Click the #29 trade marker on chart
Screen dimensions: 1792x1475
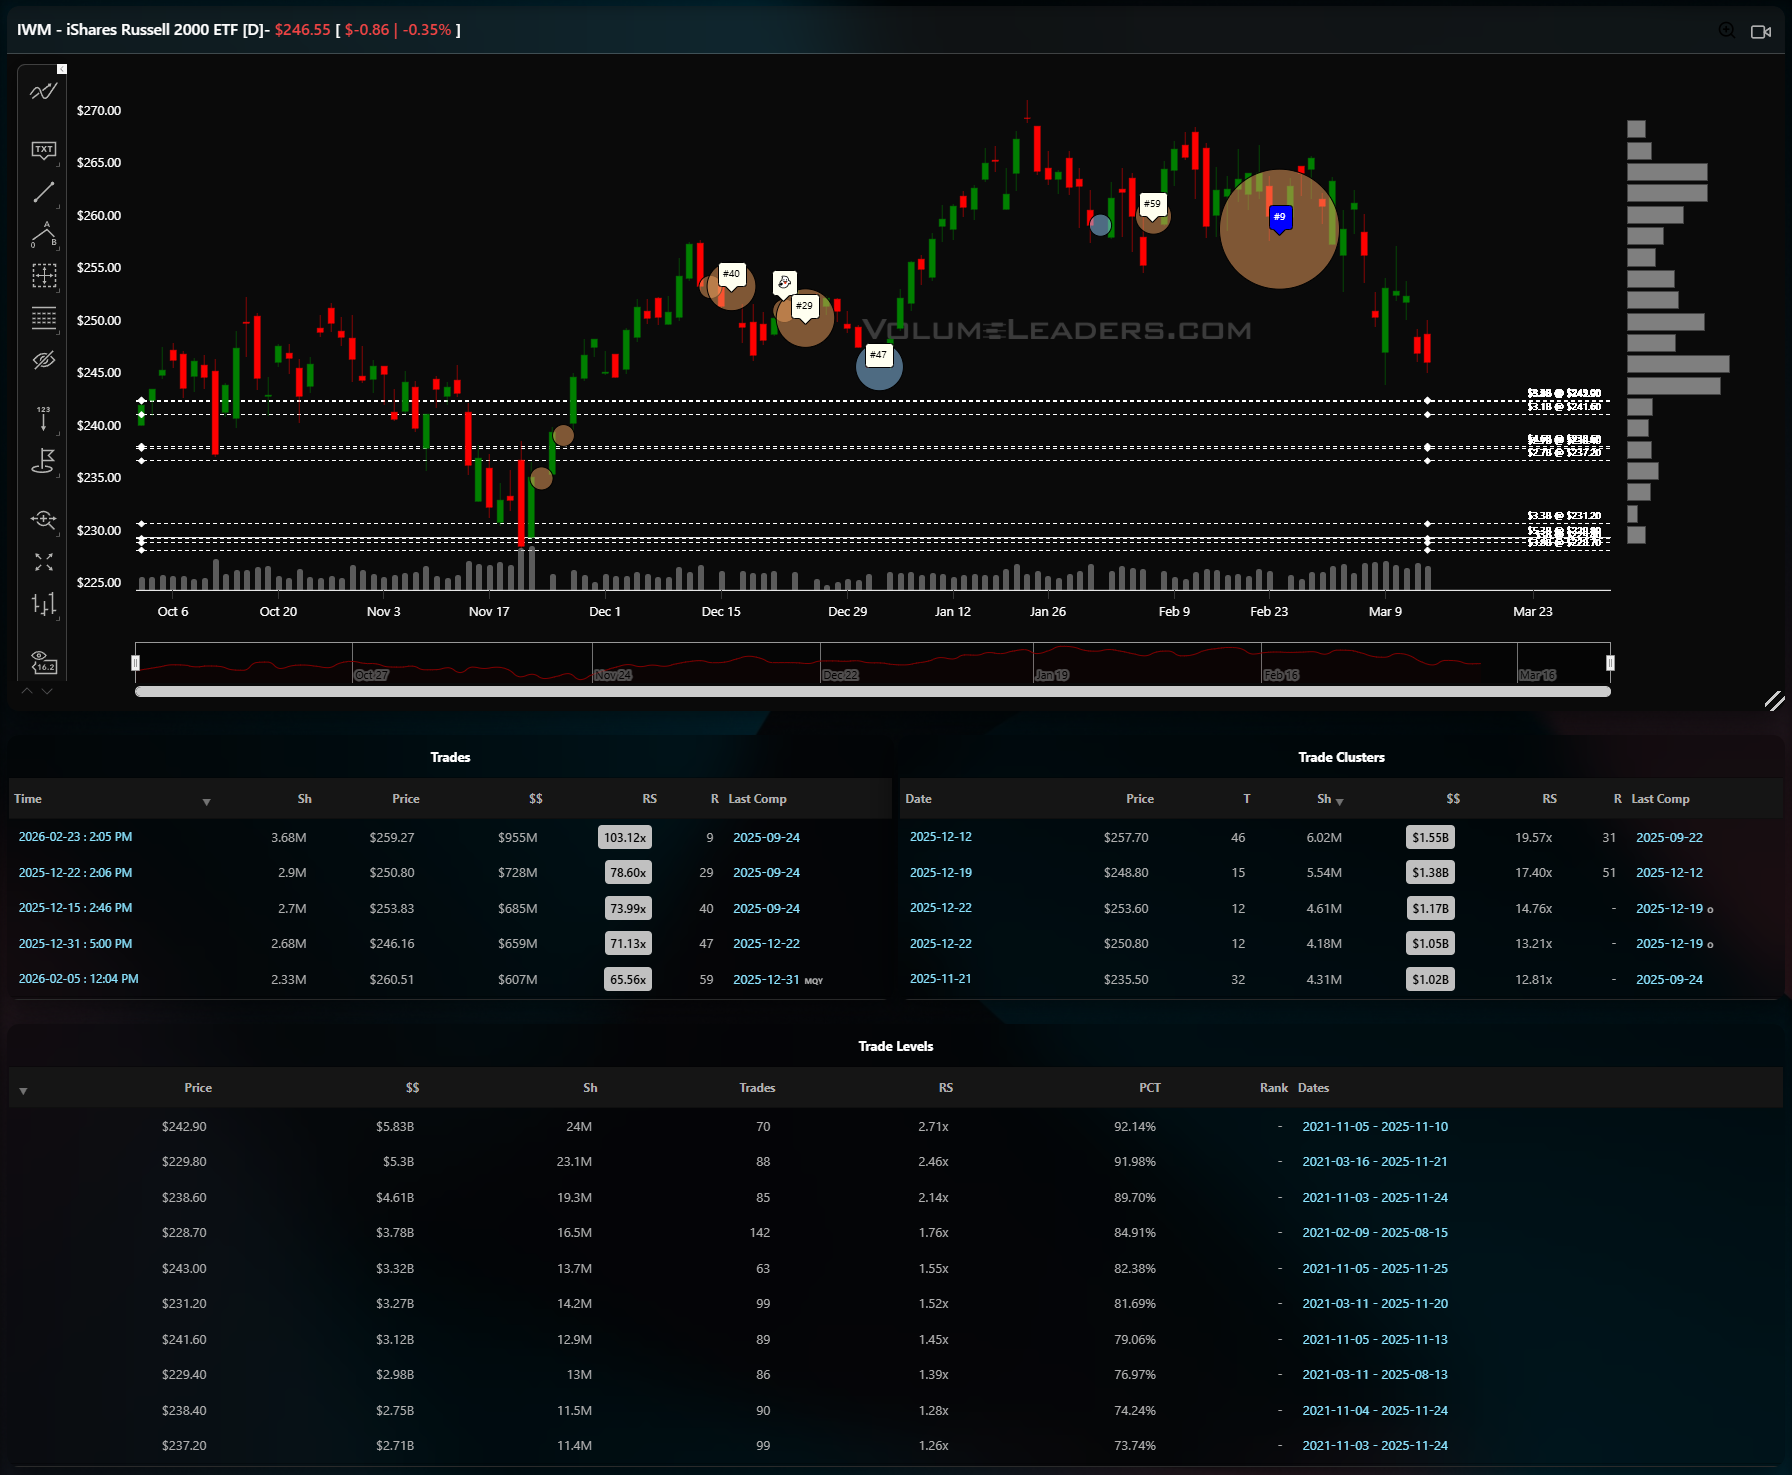tap(804, 306)
